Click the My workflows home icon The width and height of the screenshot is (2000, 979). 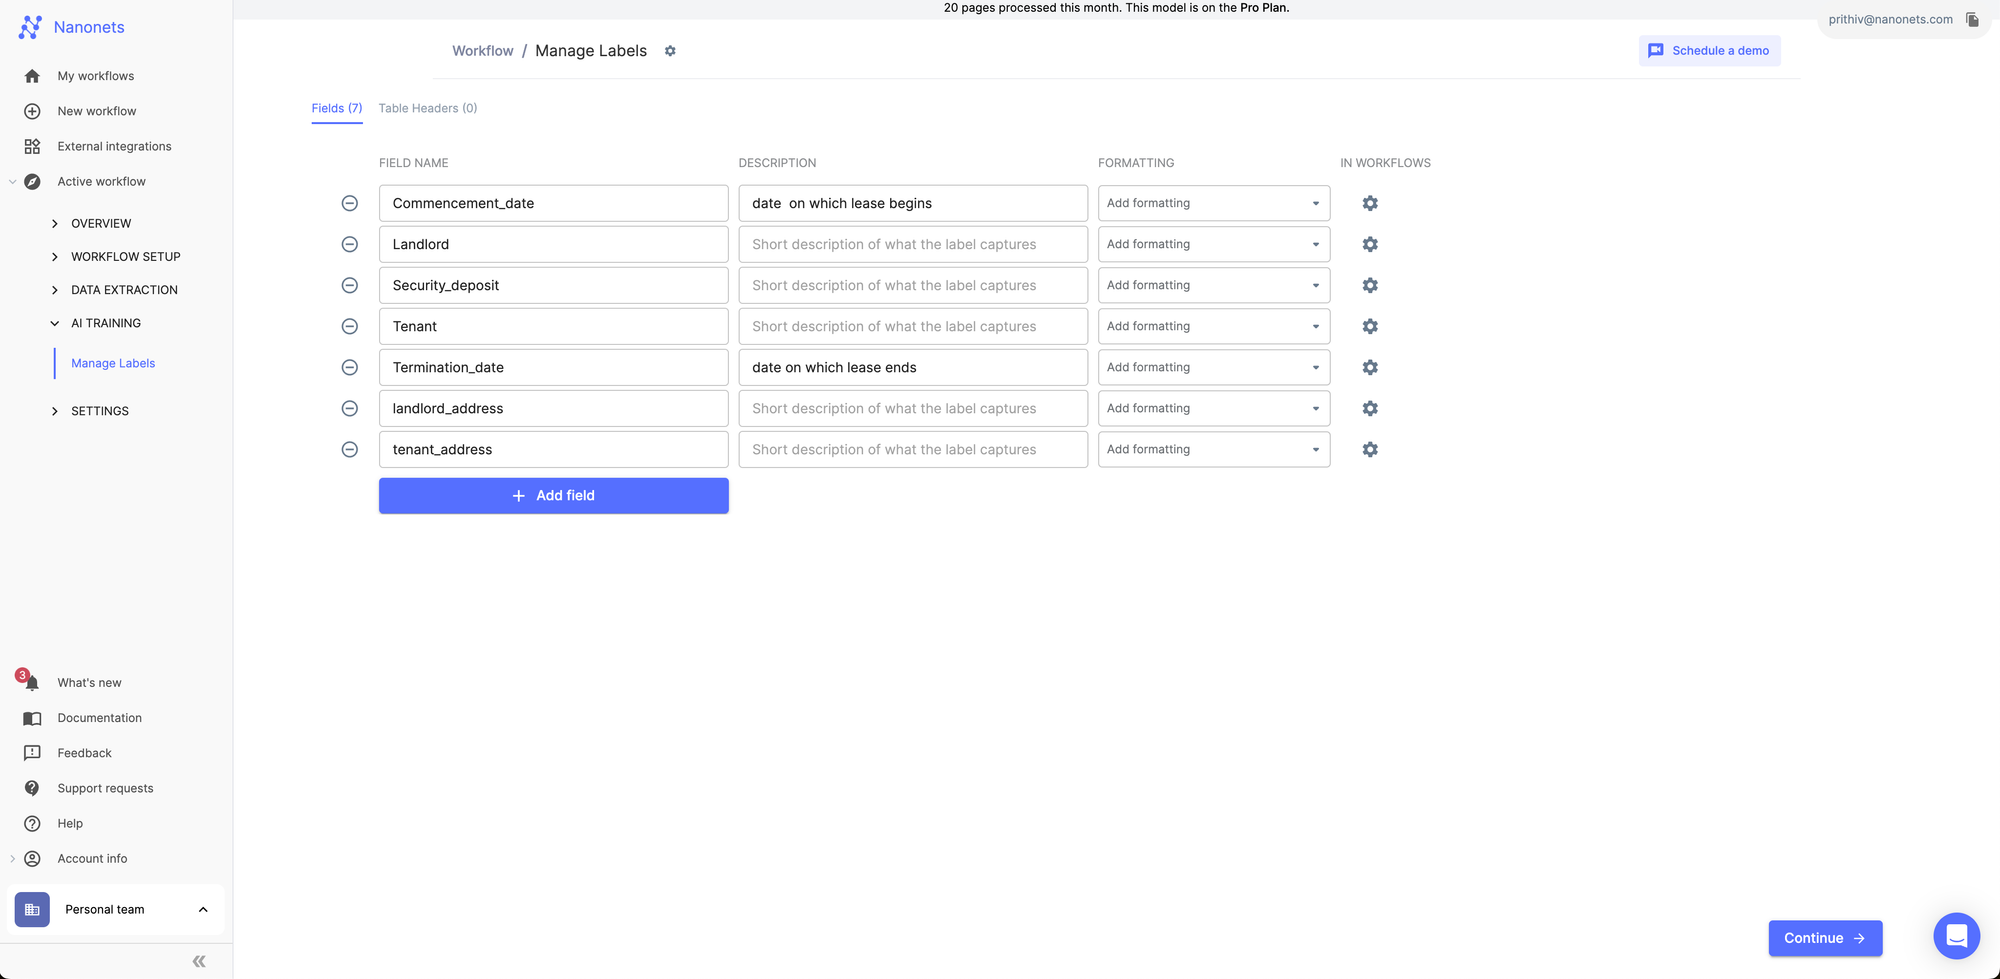click(x=31, y=76)
